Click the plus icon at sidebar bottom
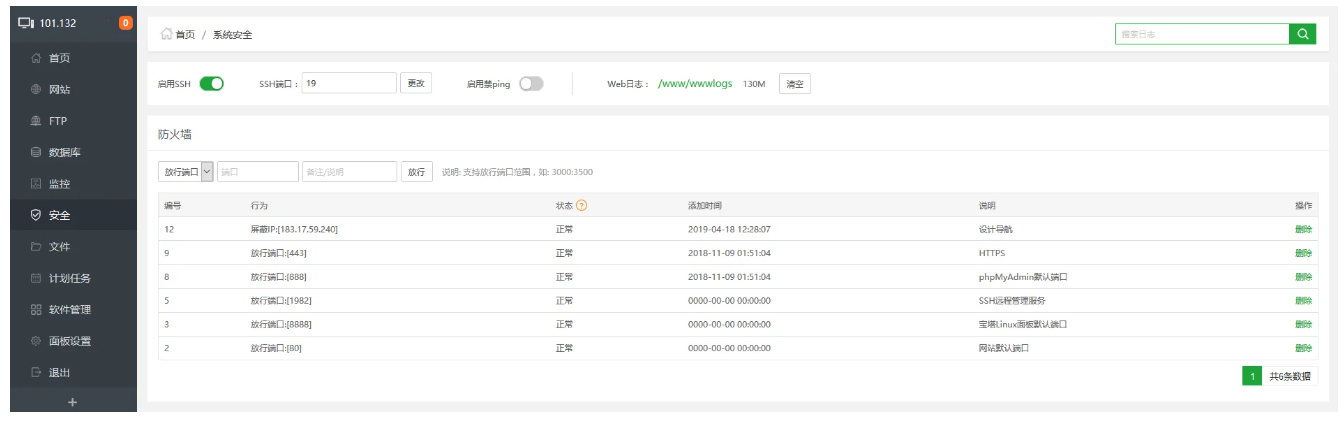 pos(72,403)
